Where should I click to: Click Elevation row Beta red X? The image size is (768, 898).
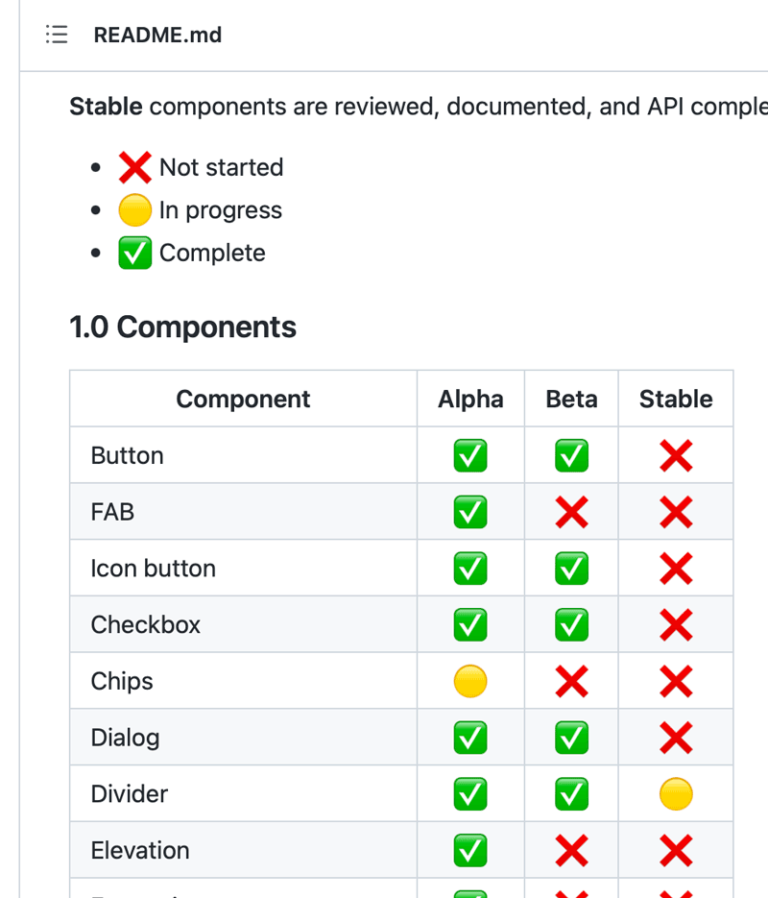572,851
